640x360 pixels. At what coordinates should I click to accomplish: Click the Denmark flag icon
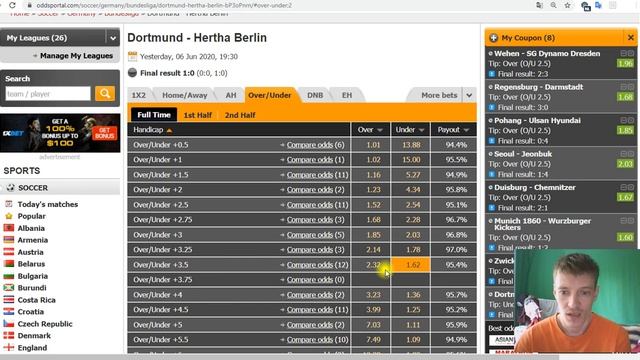(9, 336)
